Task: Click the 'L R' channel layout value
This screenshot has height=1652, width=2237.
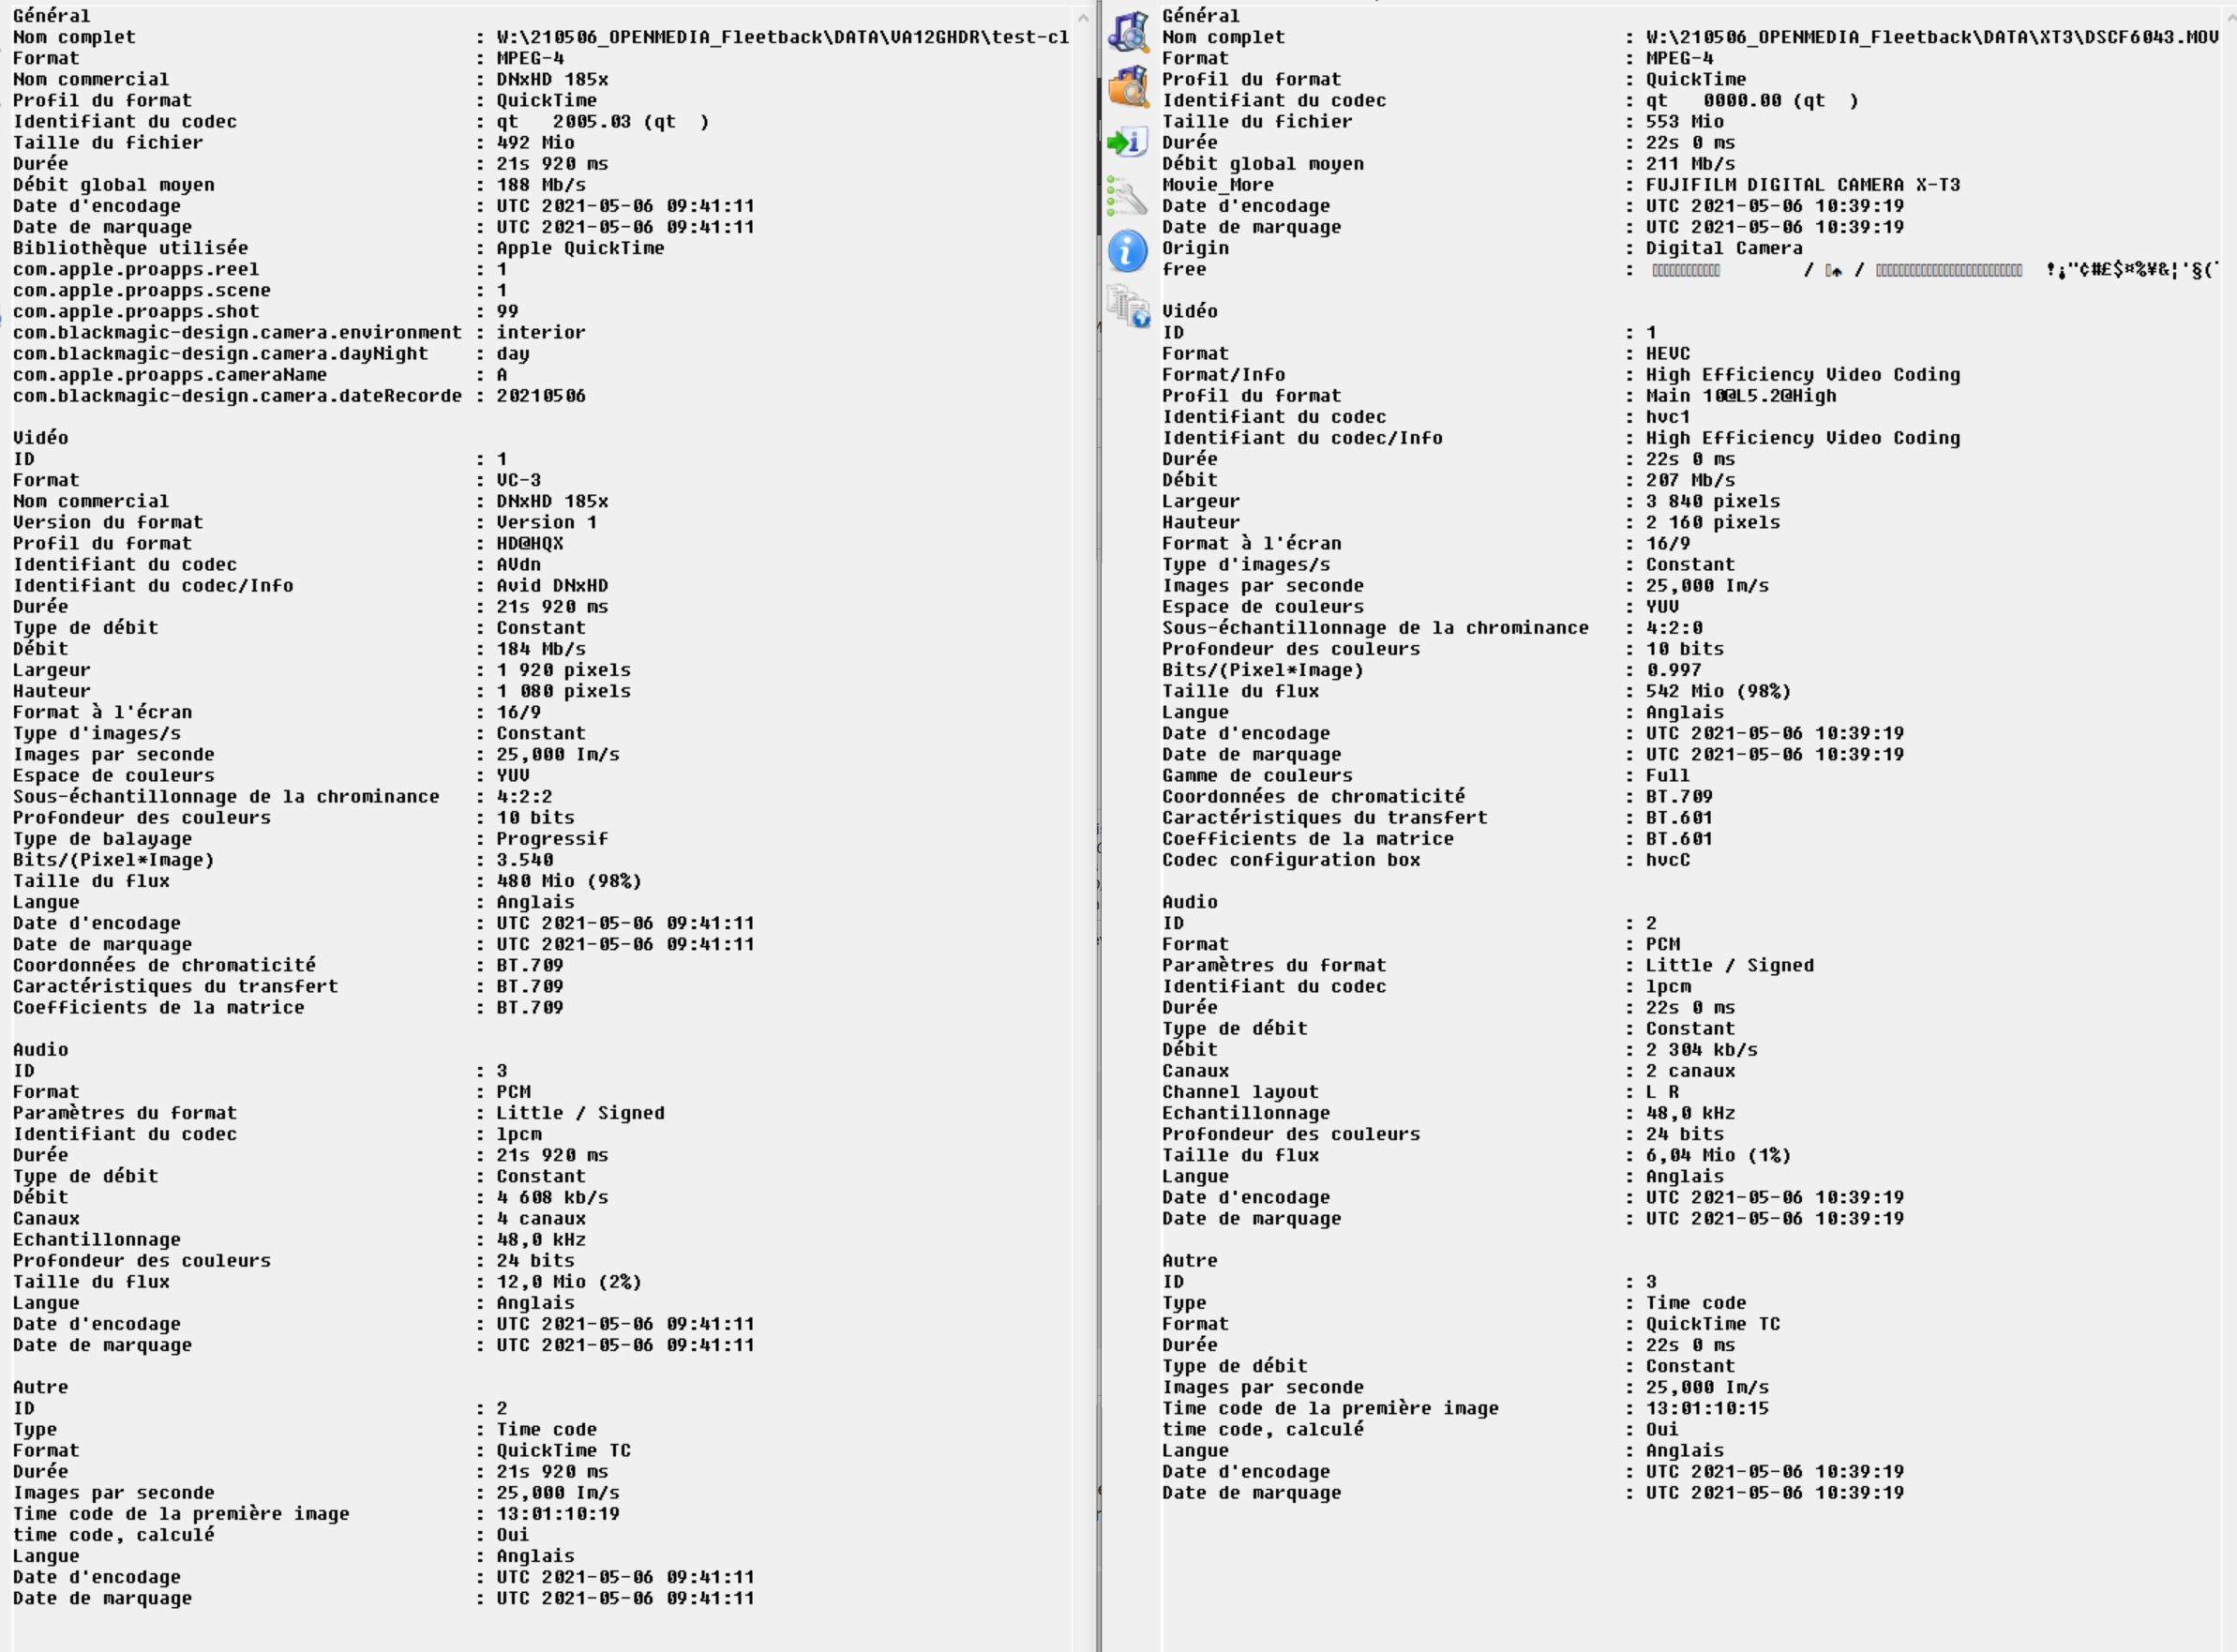Action: point(1663,1092)
